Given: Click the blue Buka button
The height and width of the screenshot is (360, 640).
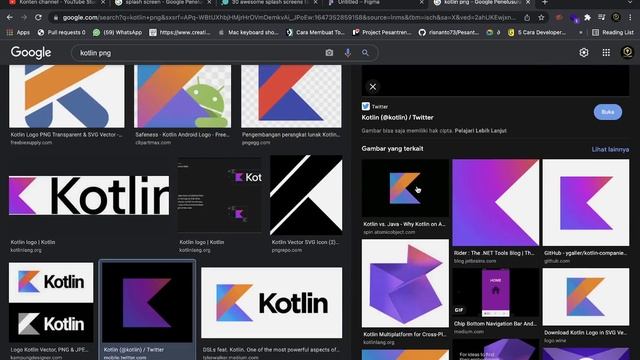Looking at the screenshot, I should [x=608, y=112].
